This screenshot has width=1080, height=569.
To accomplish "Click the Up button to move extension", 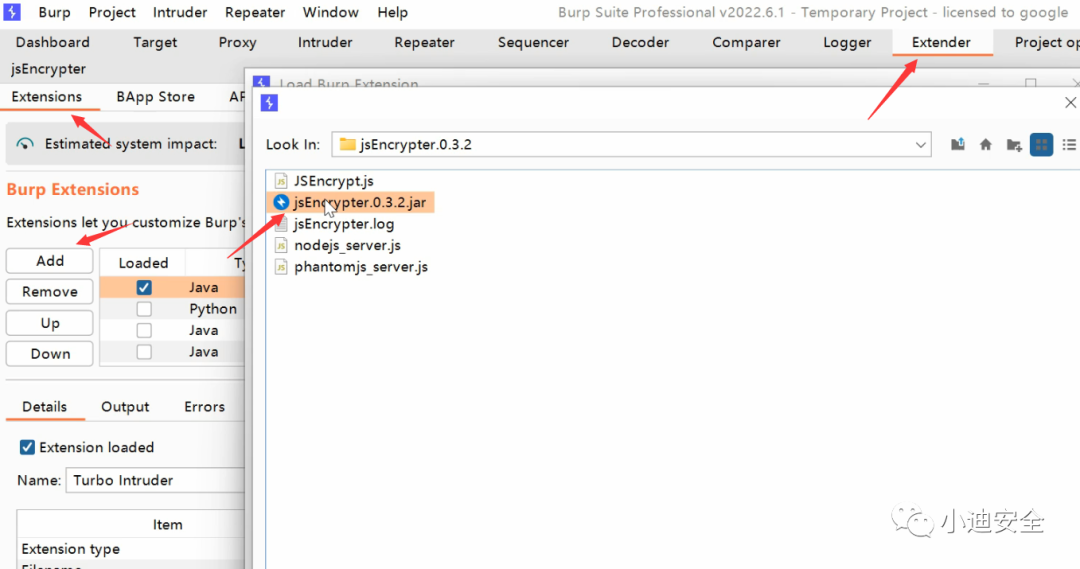I will coord(50,322).
